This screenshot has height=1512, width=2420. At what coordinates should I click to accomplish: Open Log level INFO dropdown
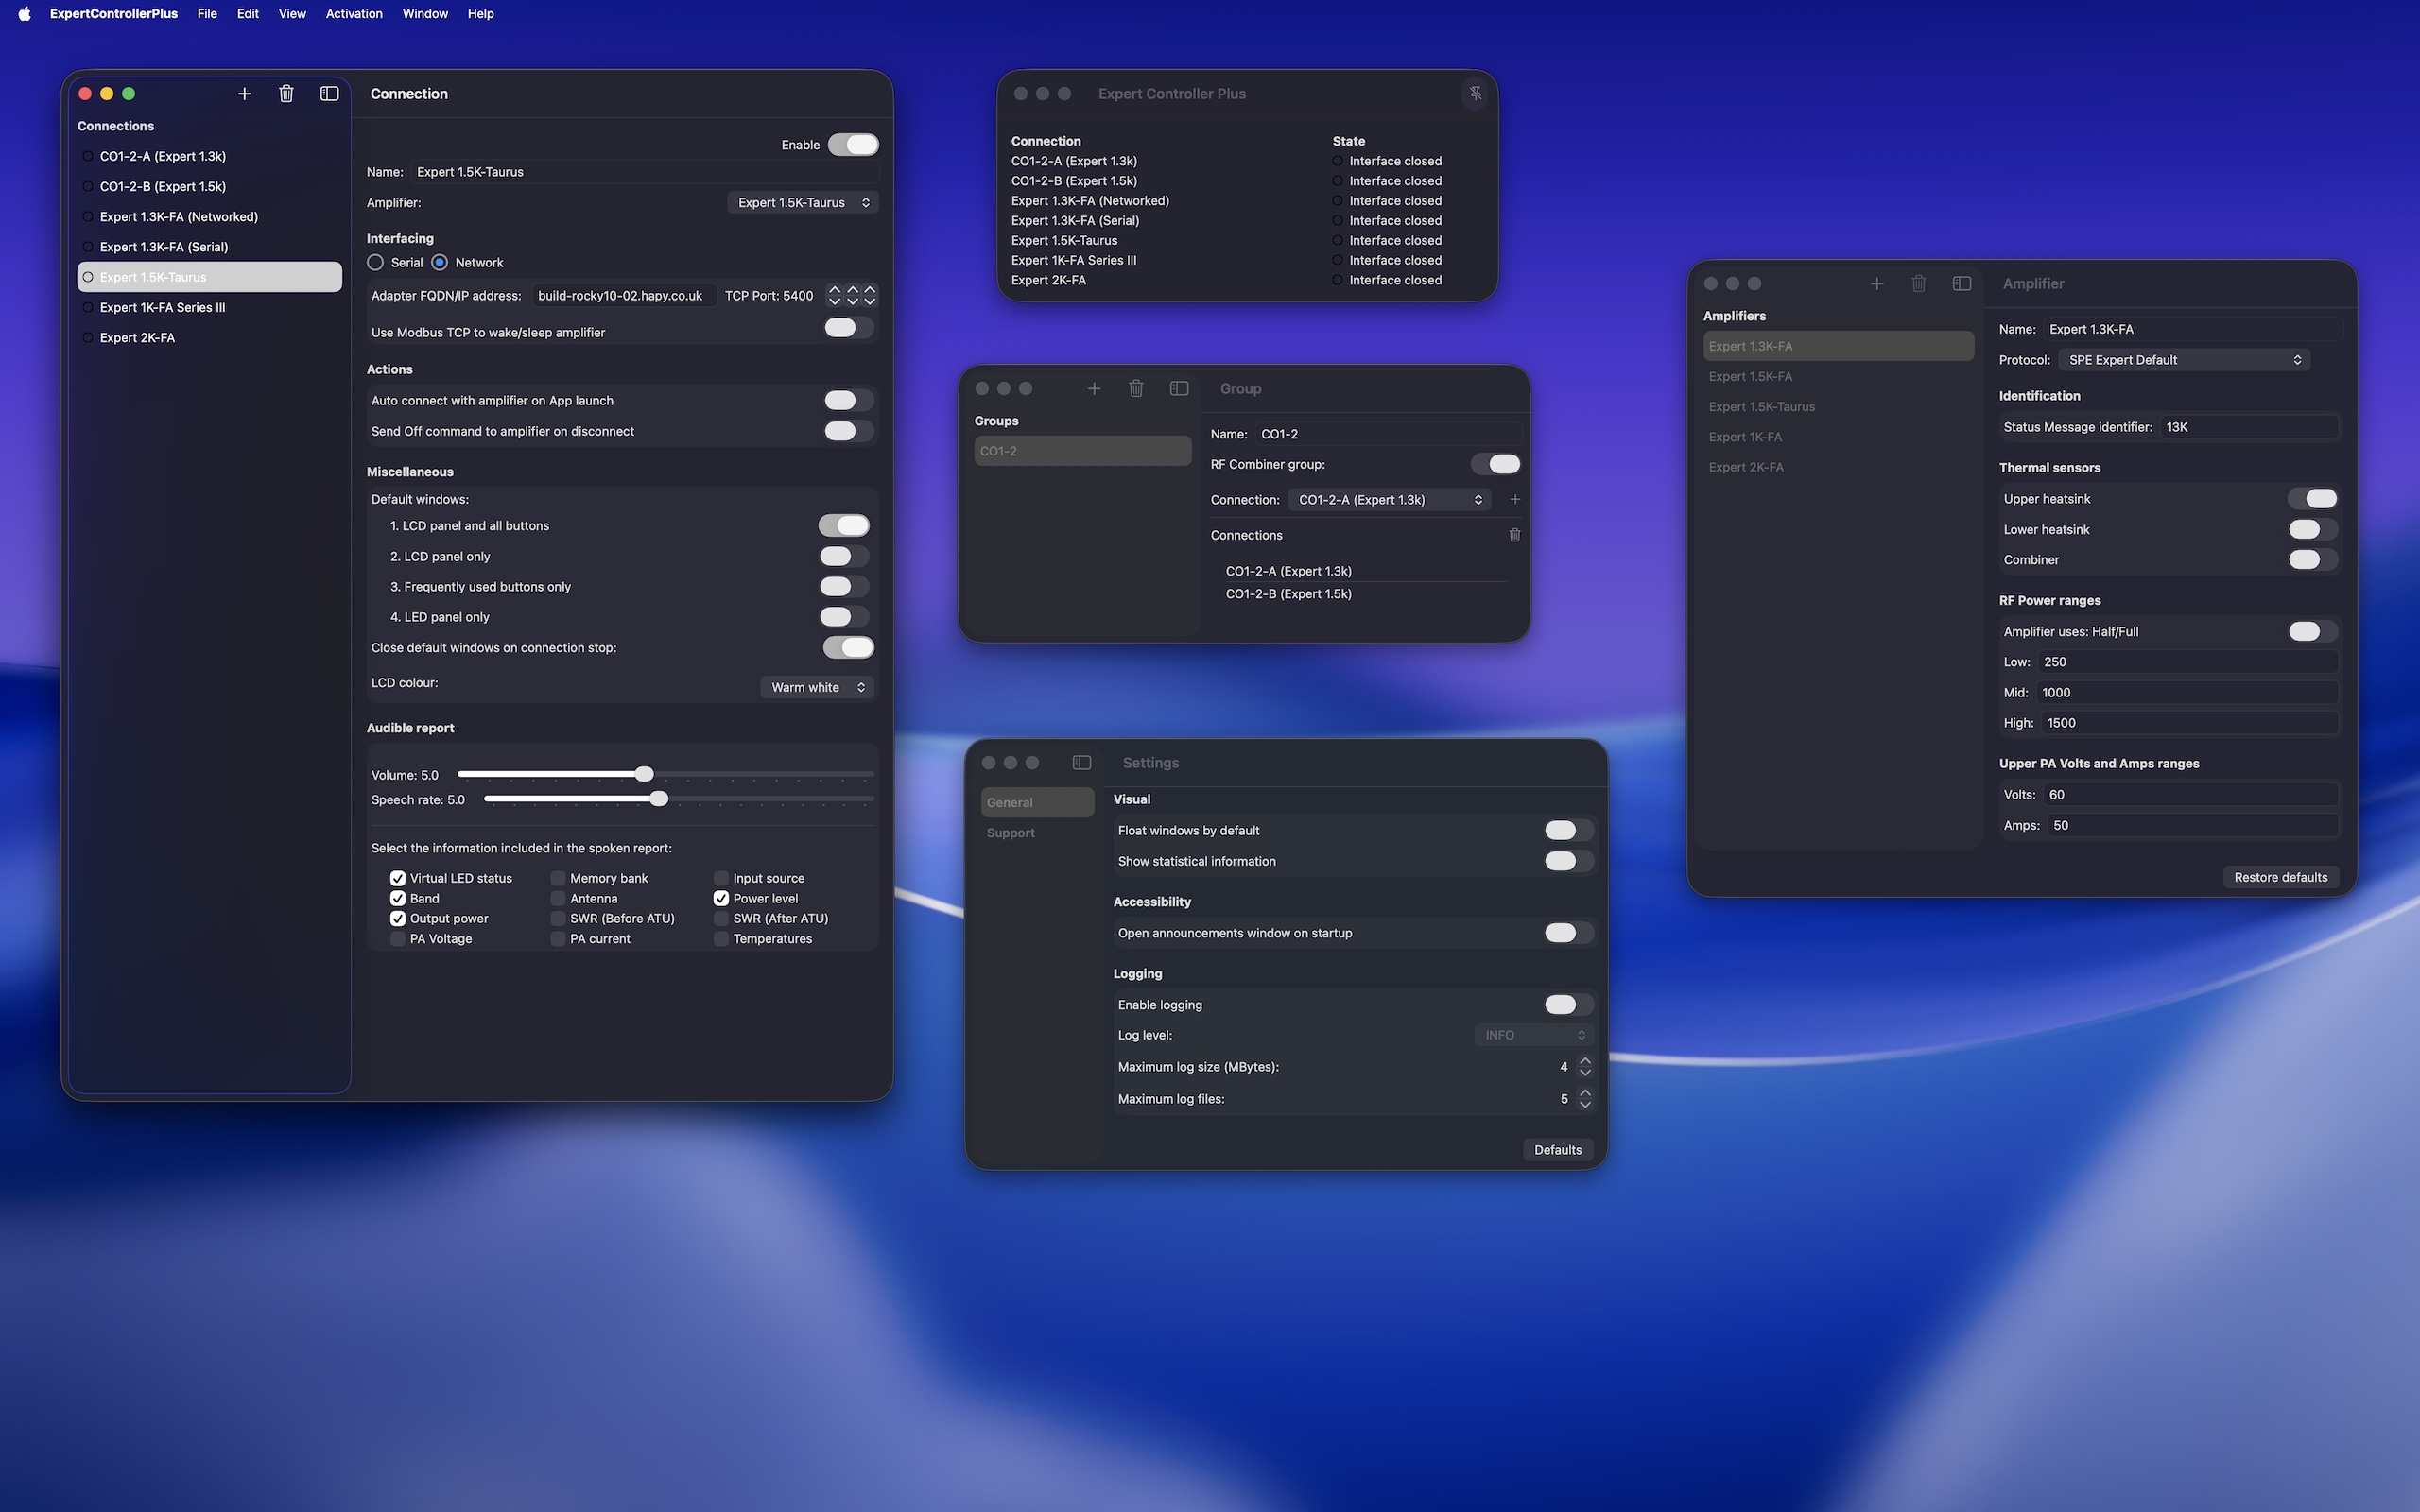pyautogui.click(x=1533, y=1035)
